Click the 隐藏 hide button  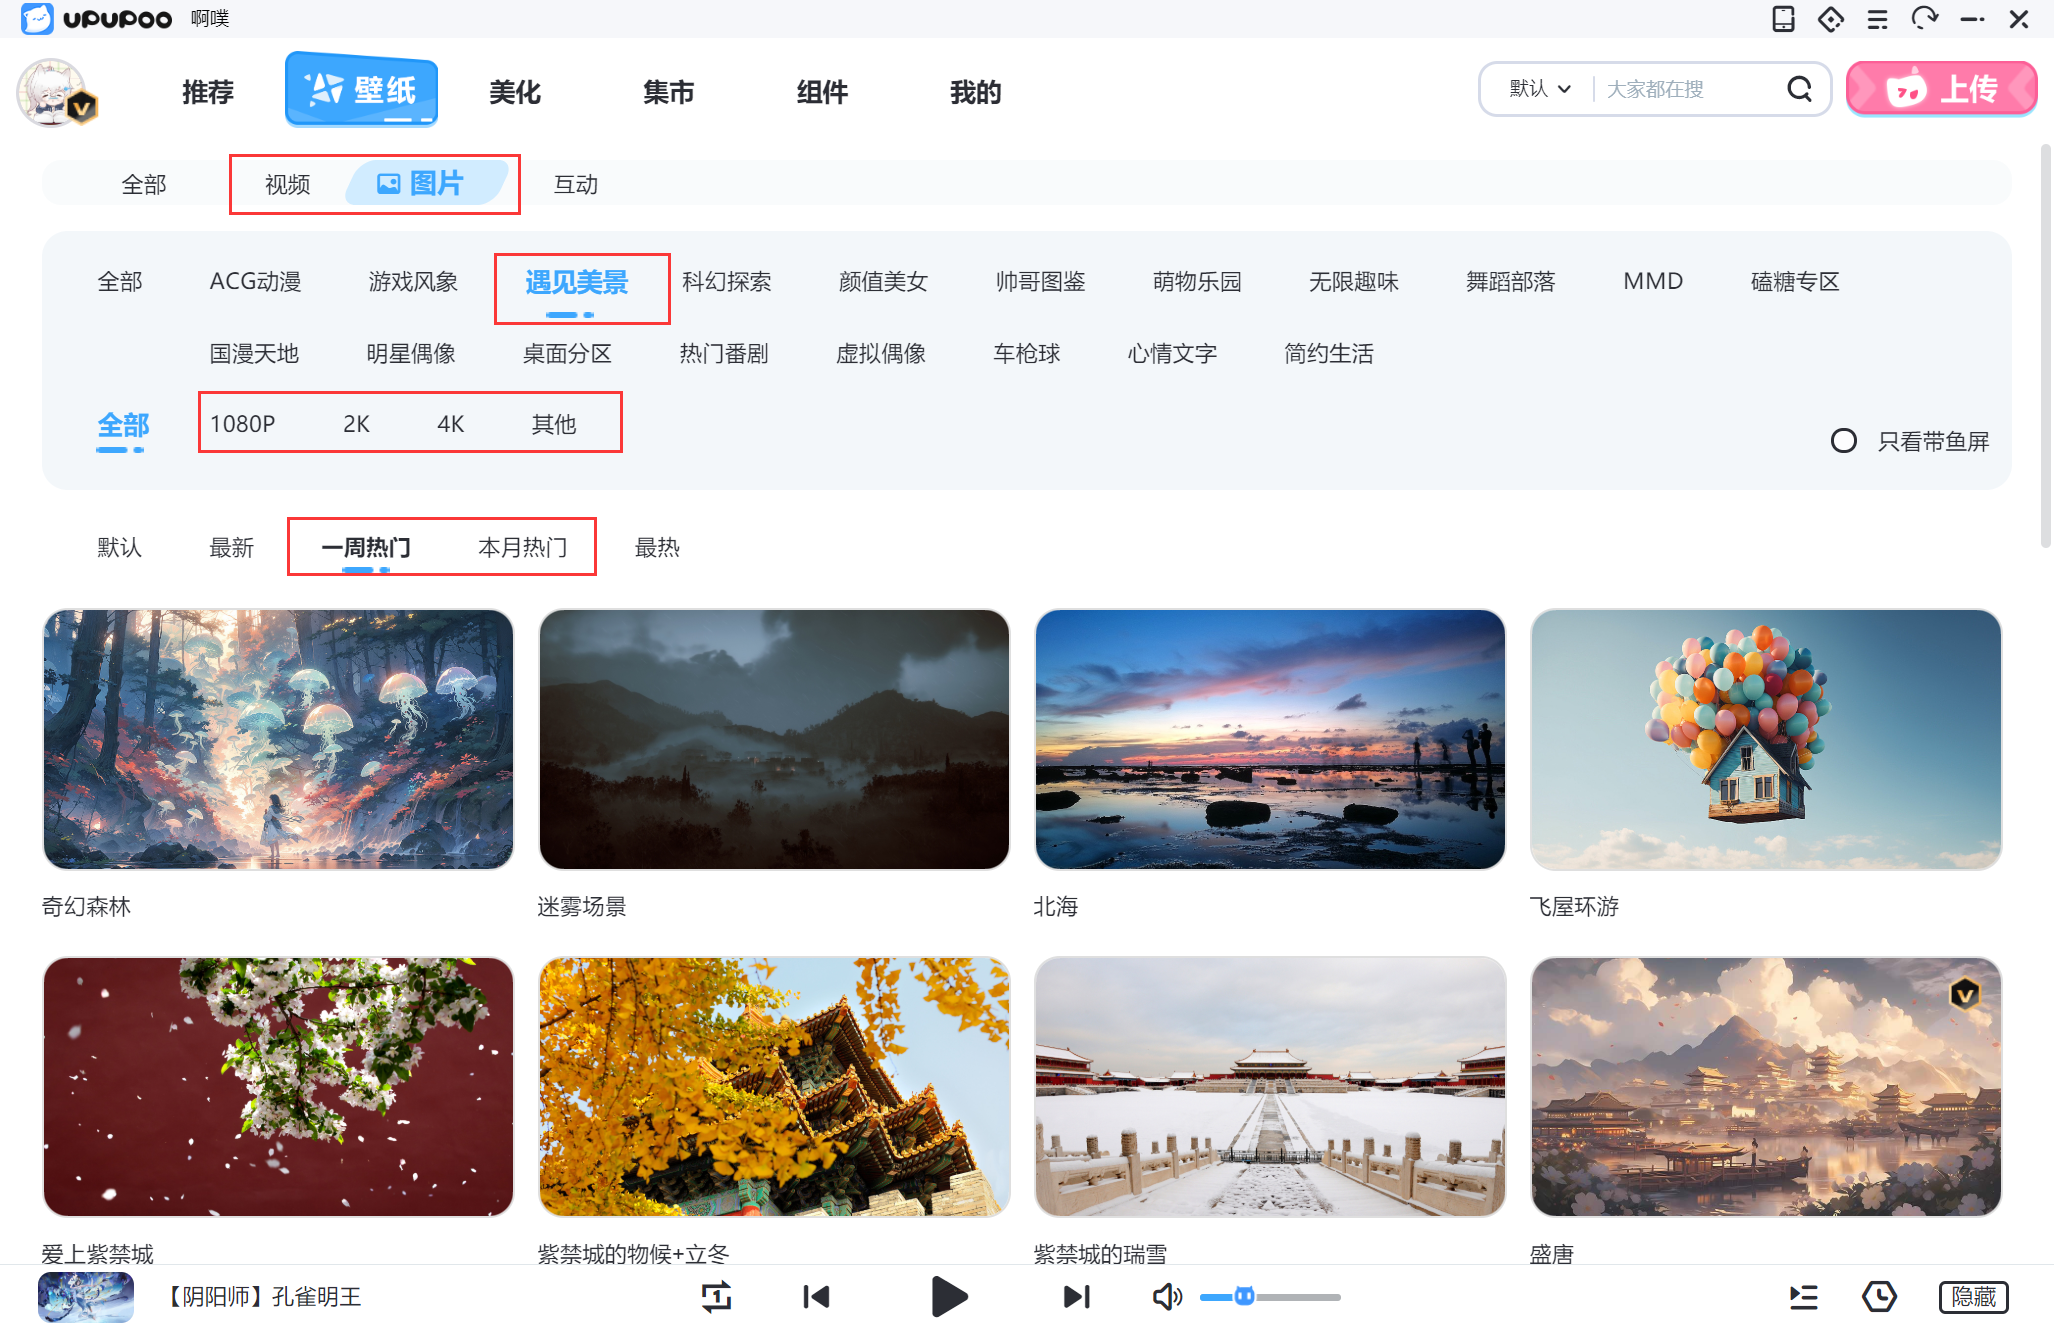1973,1297
